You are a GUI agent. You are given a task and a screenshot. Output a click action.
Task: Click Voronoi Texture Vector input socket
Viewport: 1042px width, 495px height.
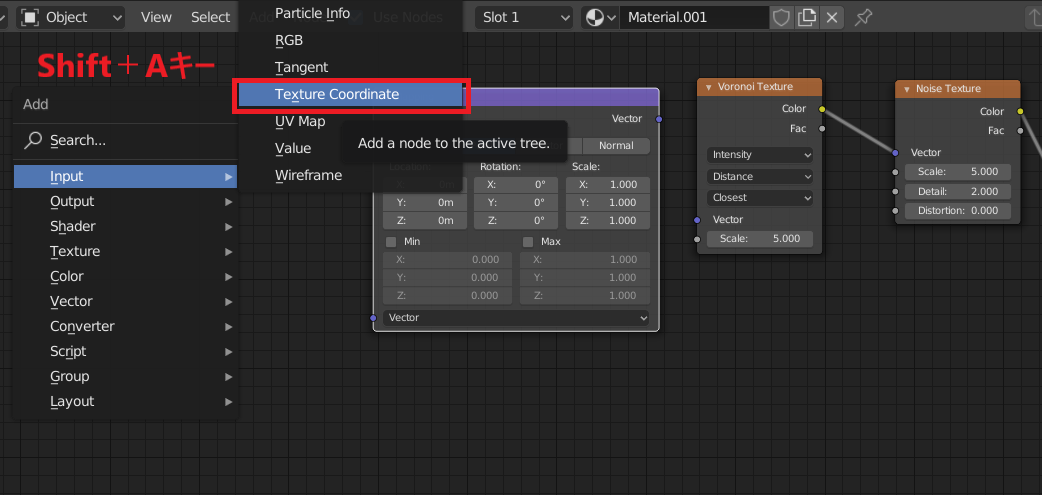coord(697,219)
